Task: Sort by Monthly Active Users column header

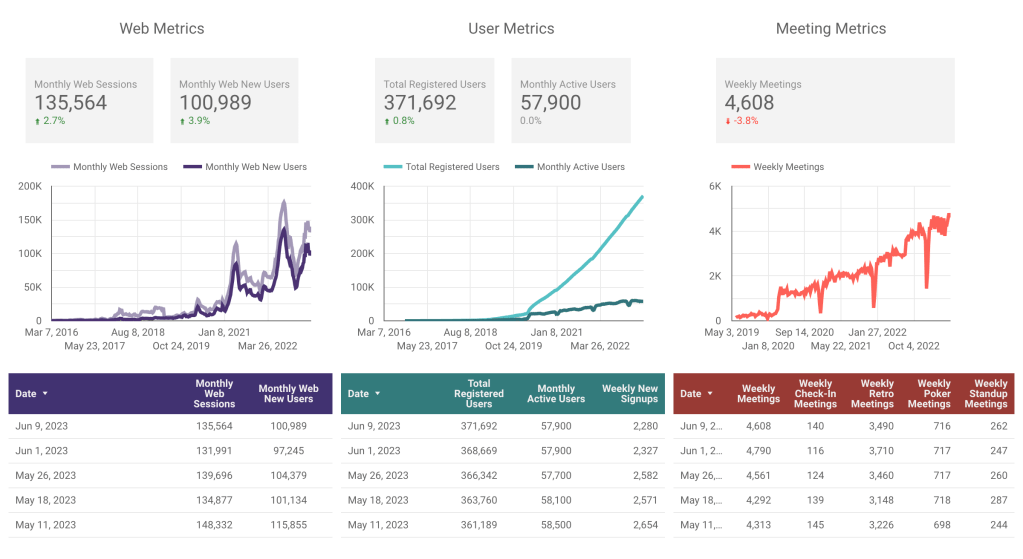Action: click(x=556, y=394)
